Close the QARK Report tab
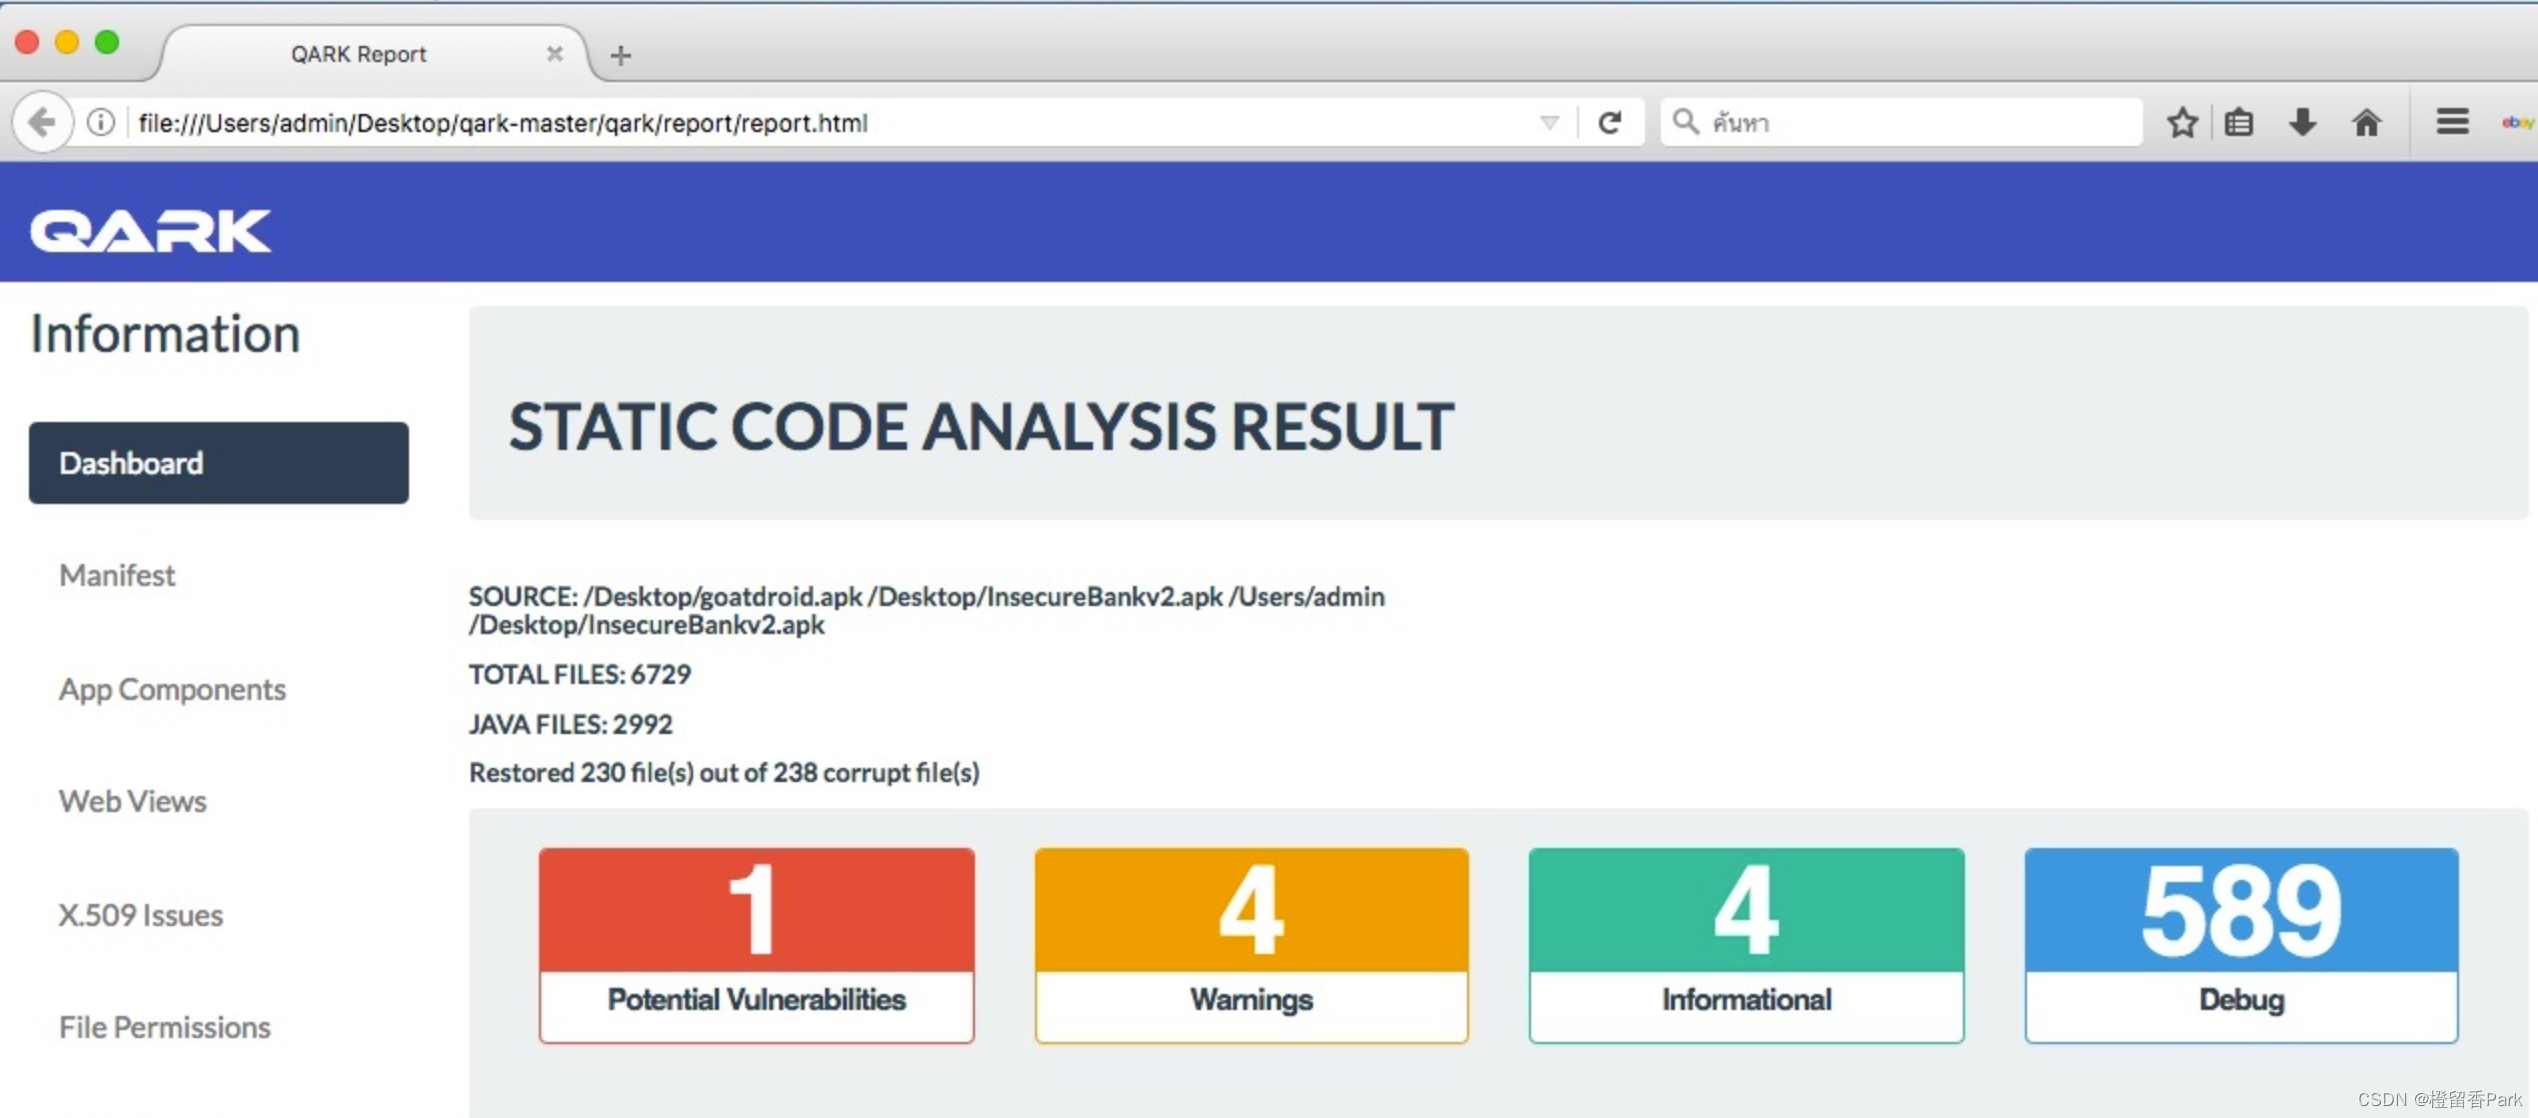Image resolution: width=2538 pixels, height=1118 pixels. [554, 54]
